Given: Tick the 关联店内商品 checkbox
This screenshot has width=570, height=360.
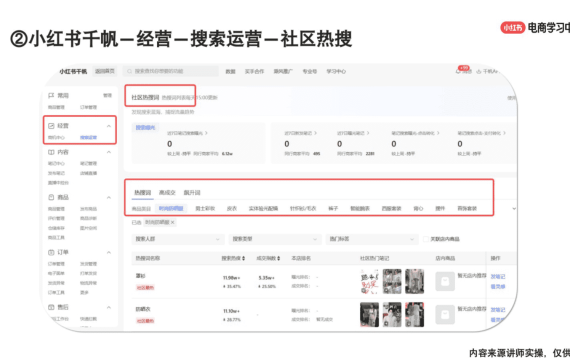Looking at the screenshot, I should point(426,239).
